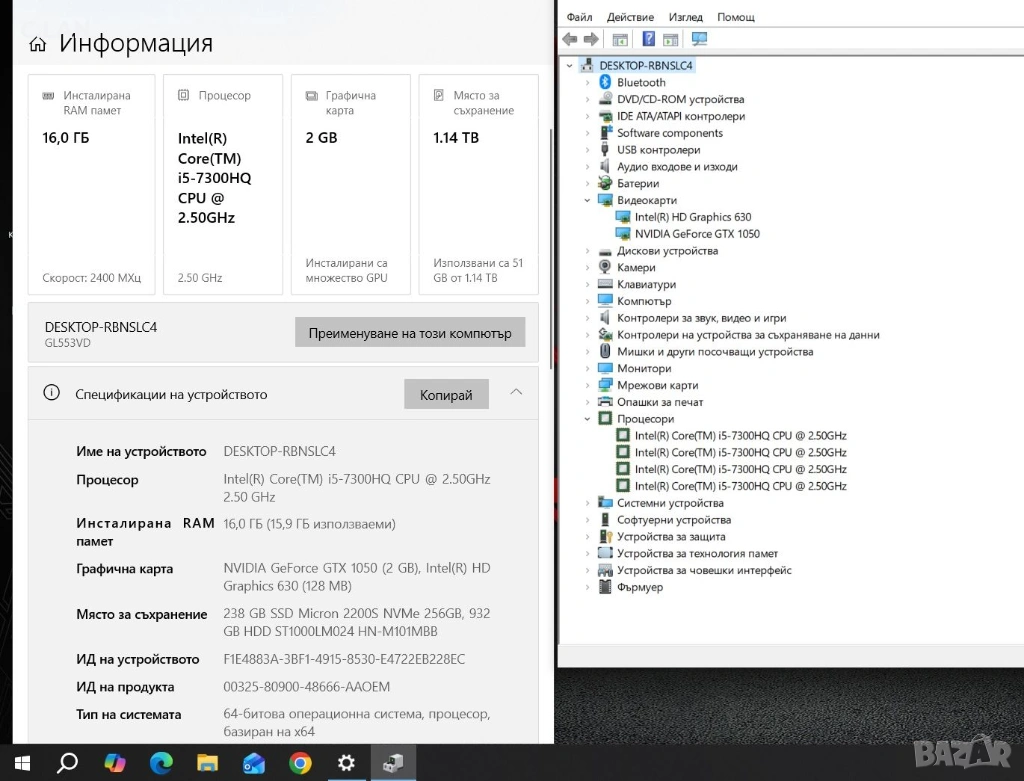
Task: Click Scan for hardware changes monitor icon
Action: click(x=699, y=39)
